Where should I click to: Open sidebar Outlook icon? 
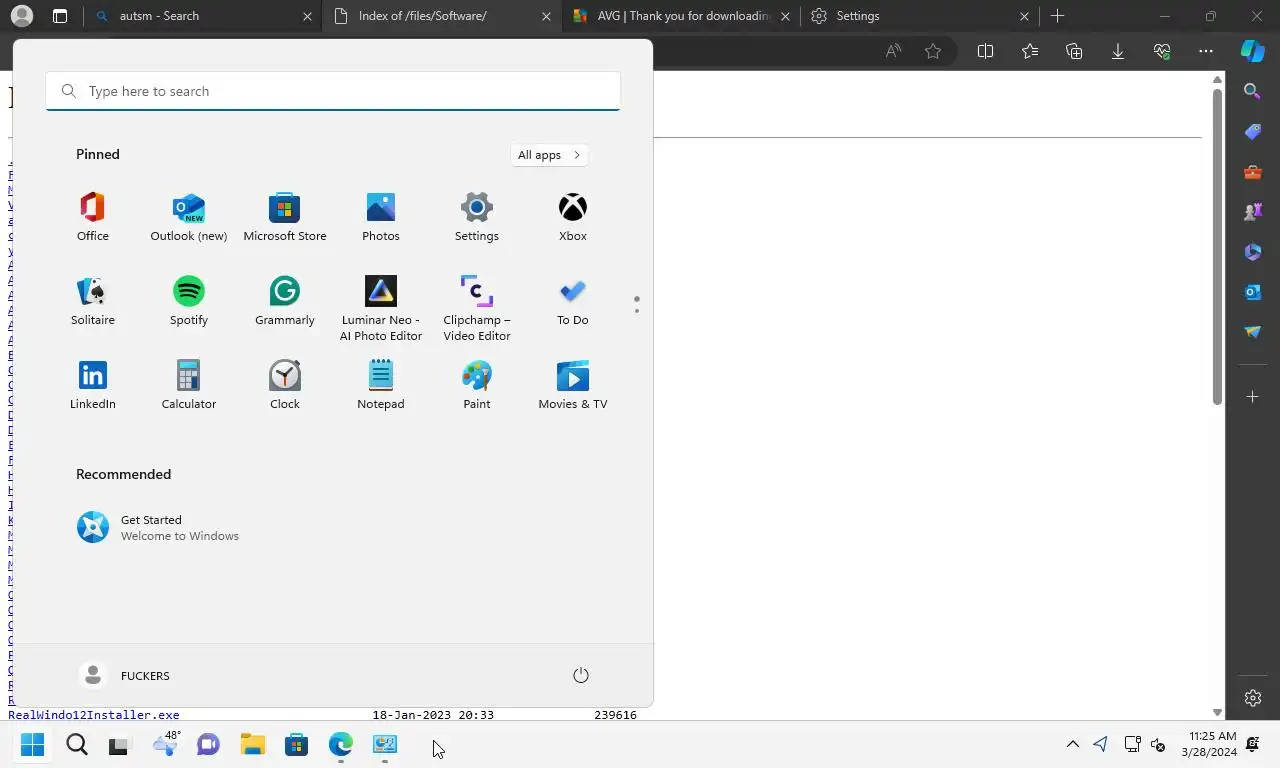(1252, 292)
